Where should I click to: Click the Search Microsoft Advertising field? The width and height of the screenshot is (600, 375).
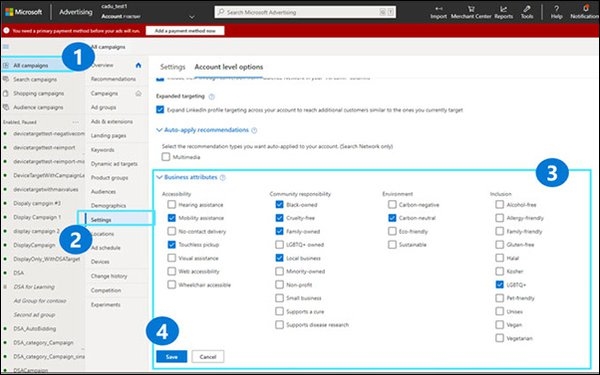(305, 12)
